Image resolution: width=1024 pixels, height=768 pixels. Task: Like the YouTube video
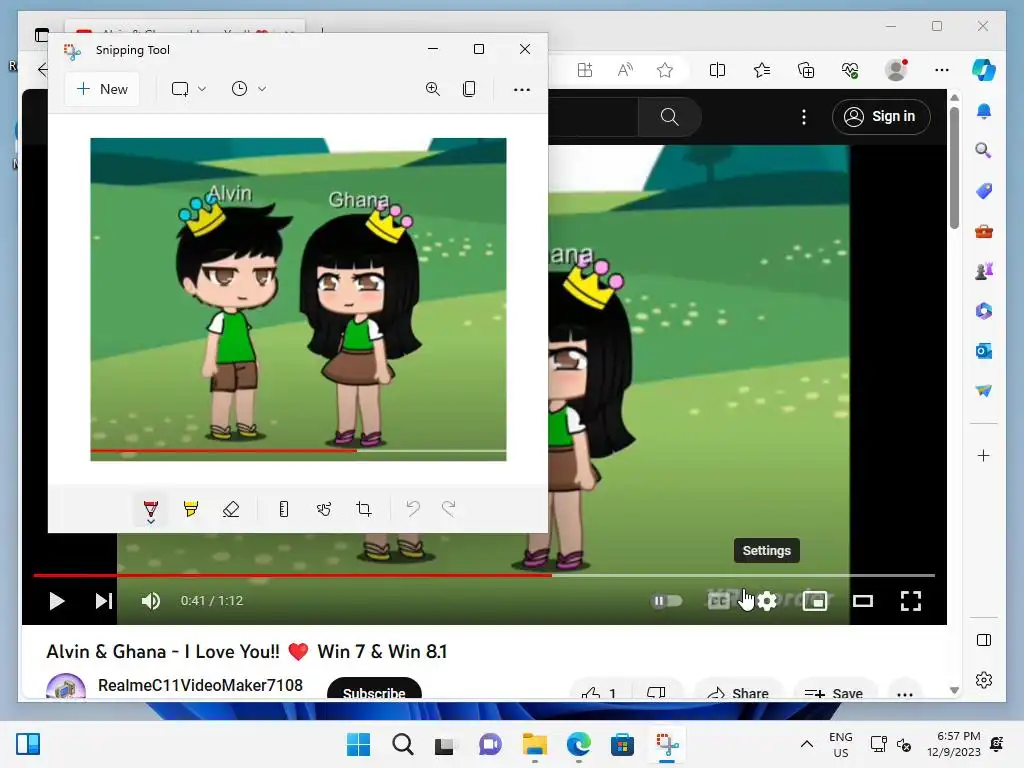(x=600, y=691)
